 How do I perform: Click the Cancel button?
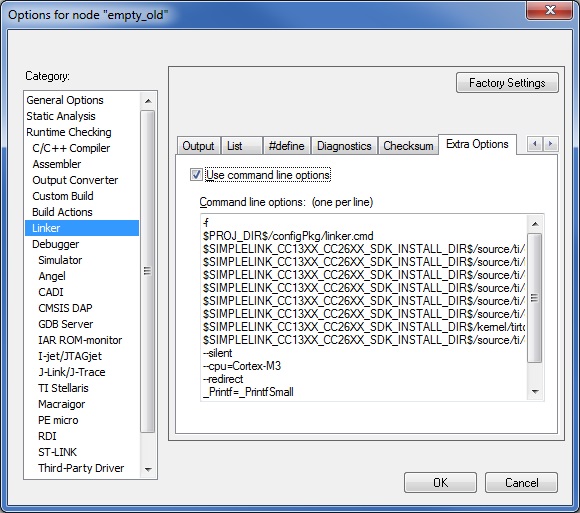tap(521, 482)
